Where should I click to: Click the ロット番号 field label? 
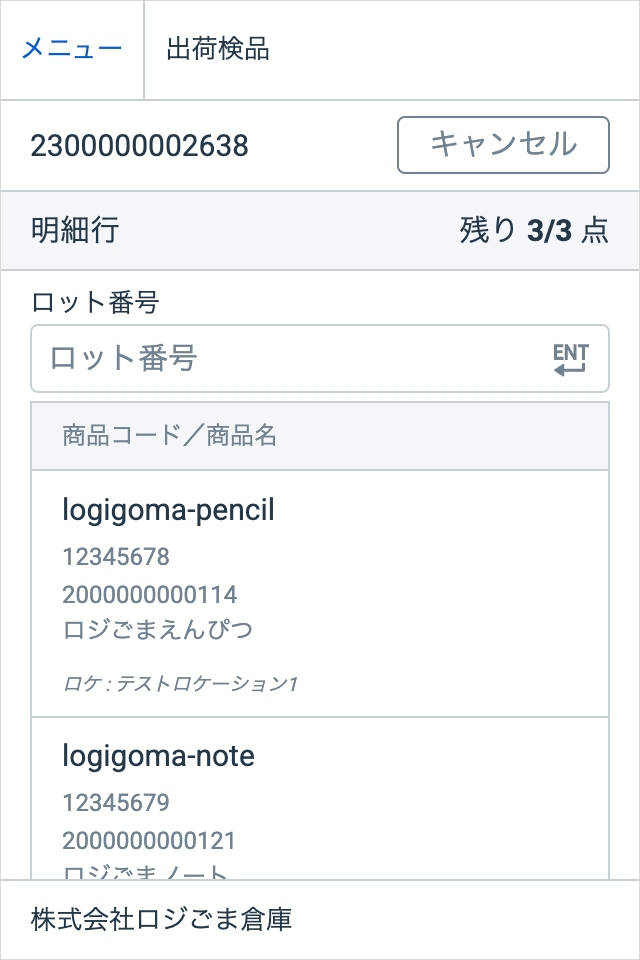96,301
